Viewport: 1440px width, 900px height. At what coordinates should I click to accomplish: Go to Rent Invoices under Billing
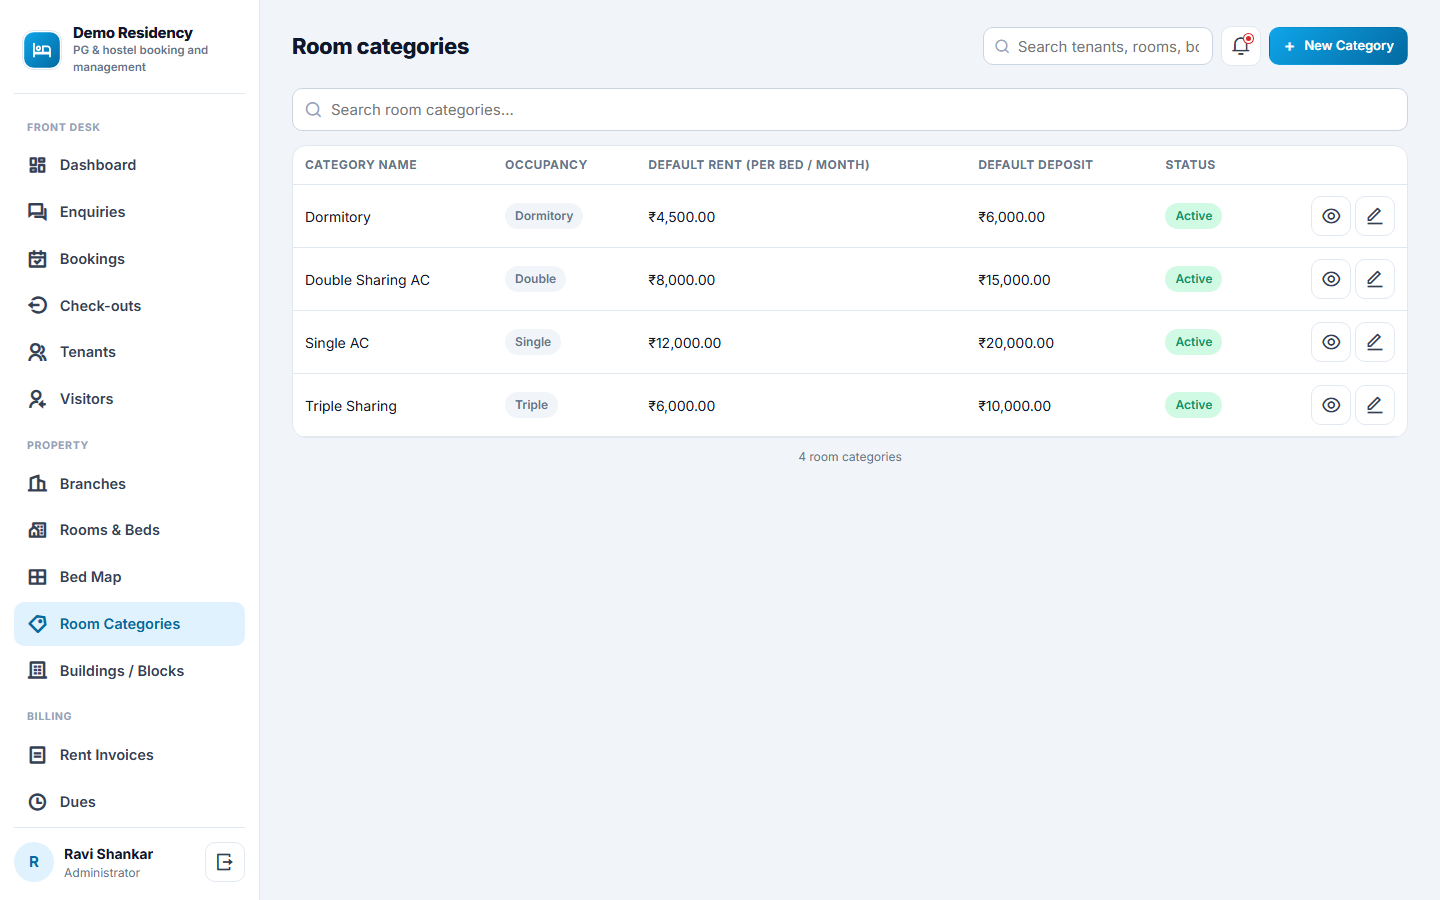(x=129, y=755)
